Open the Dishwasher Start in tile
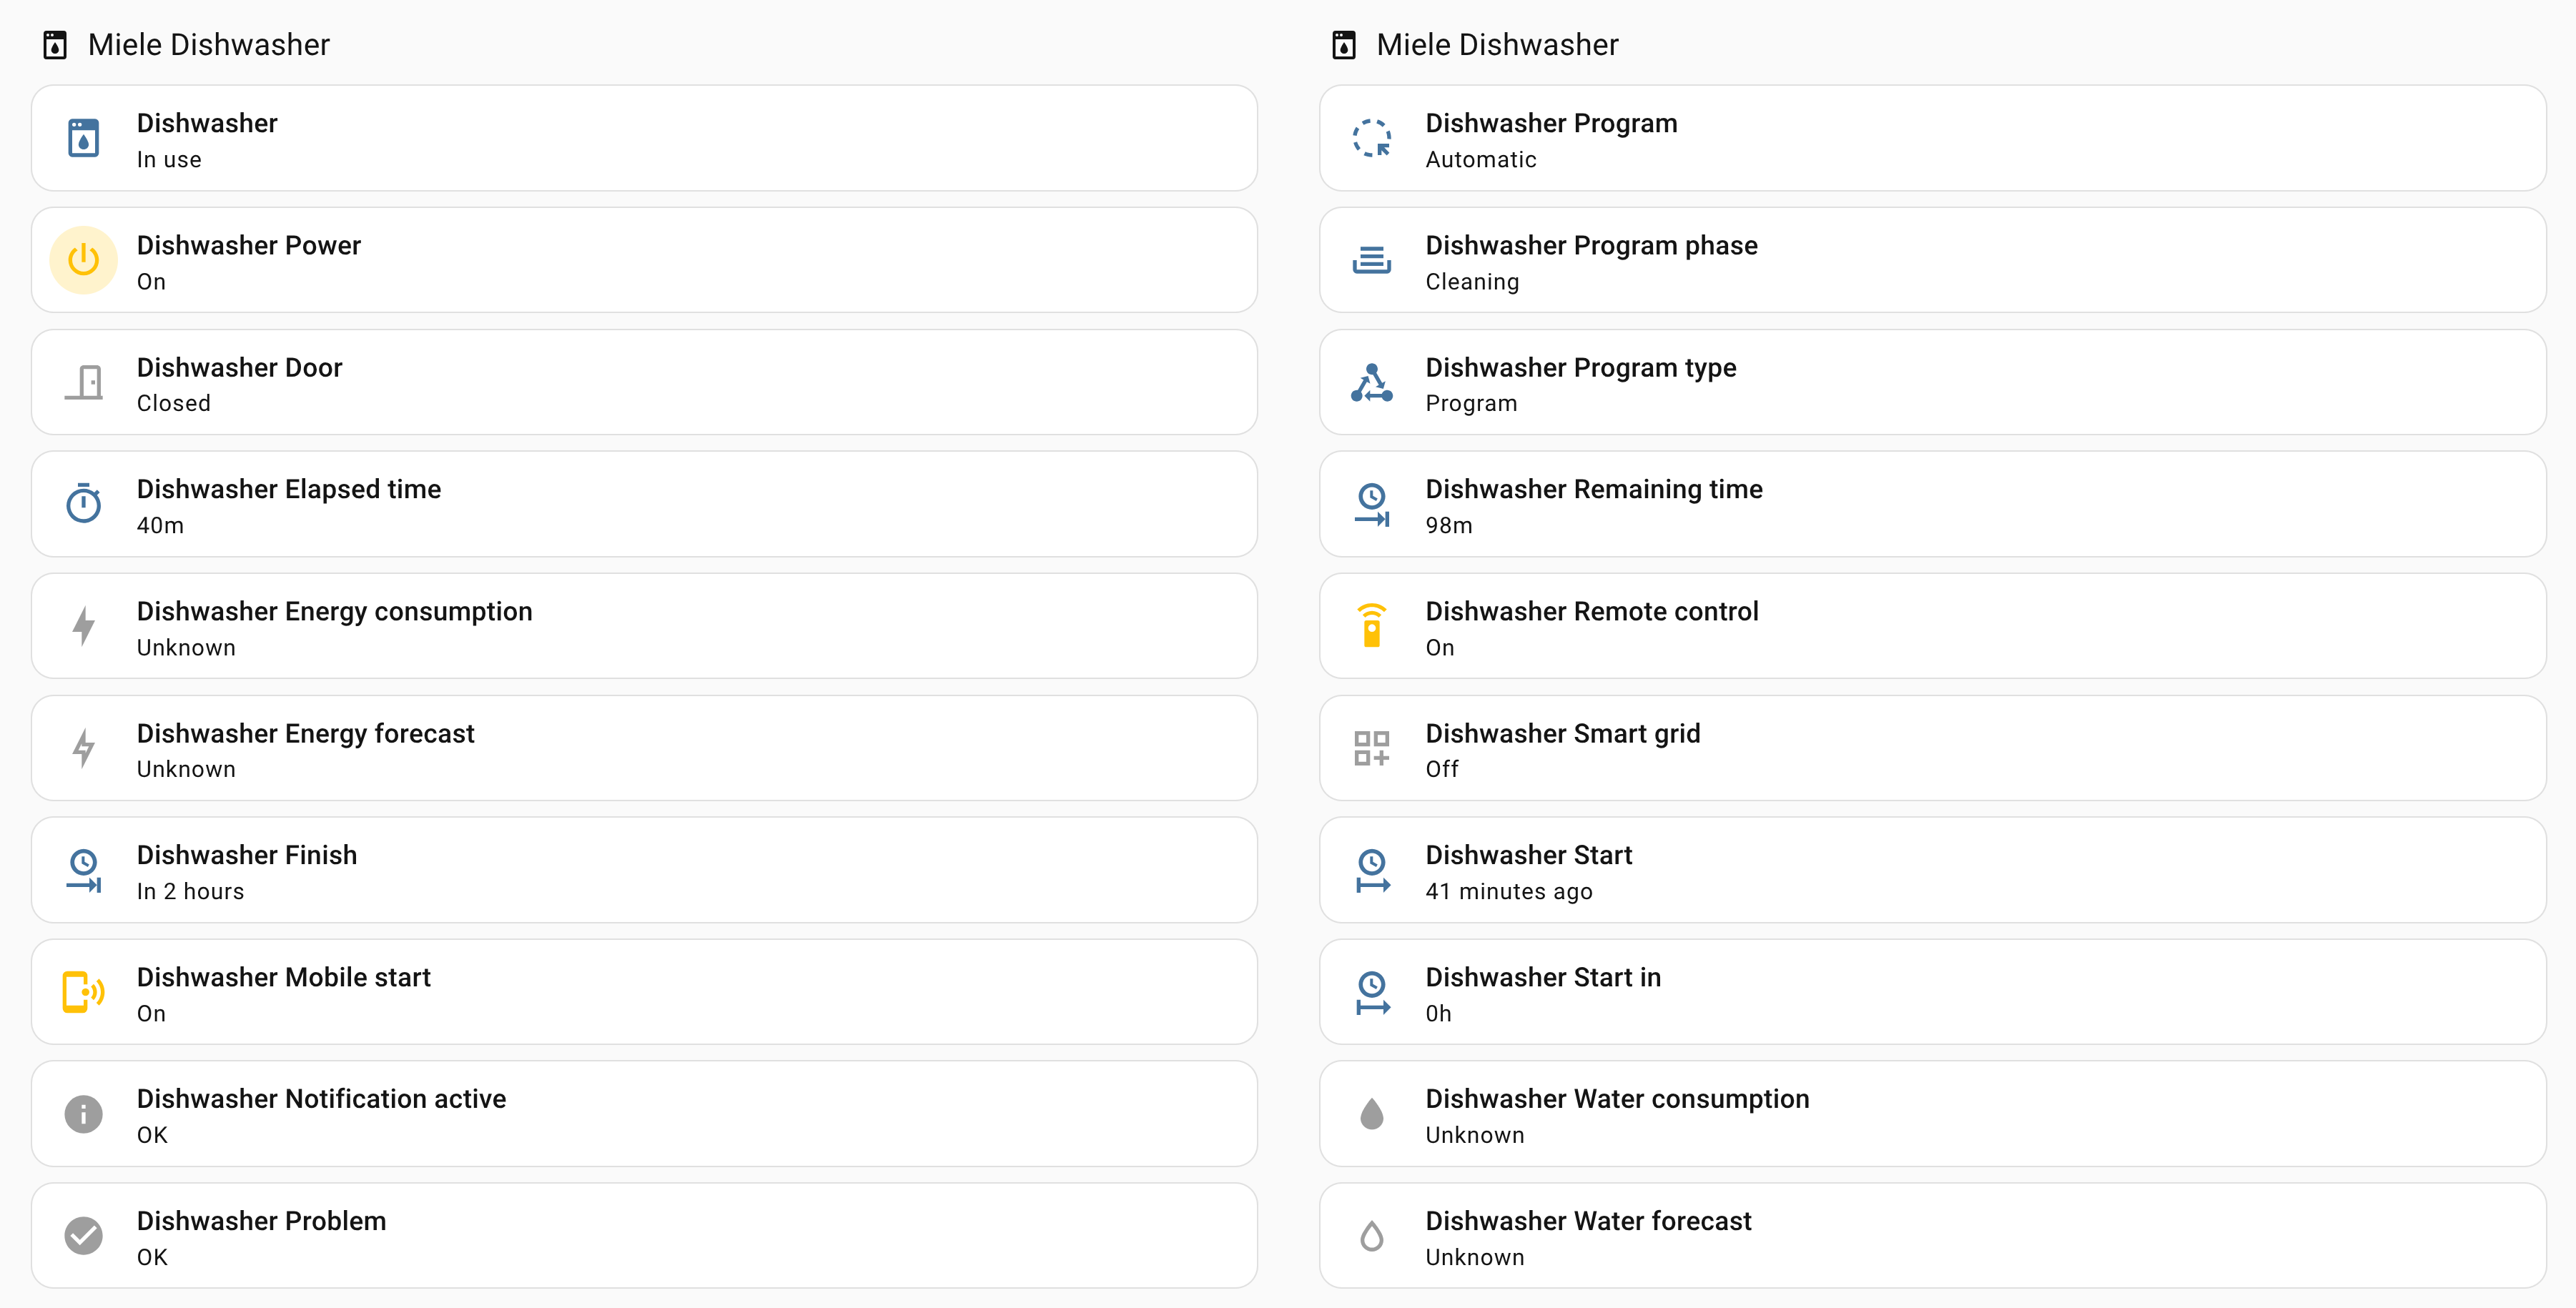The width and height of the screenshot is (2576, 1308). click(x=1932, y=992)
